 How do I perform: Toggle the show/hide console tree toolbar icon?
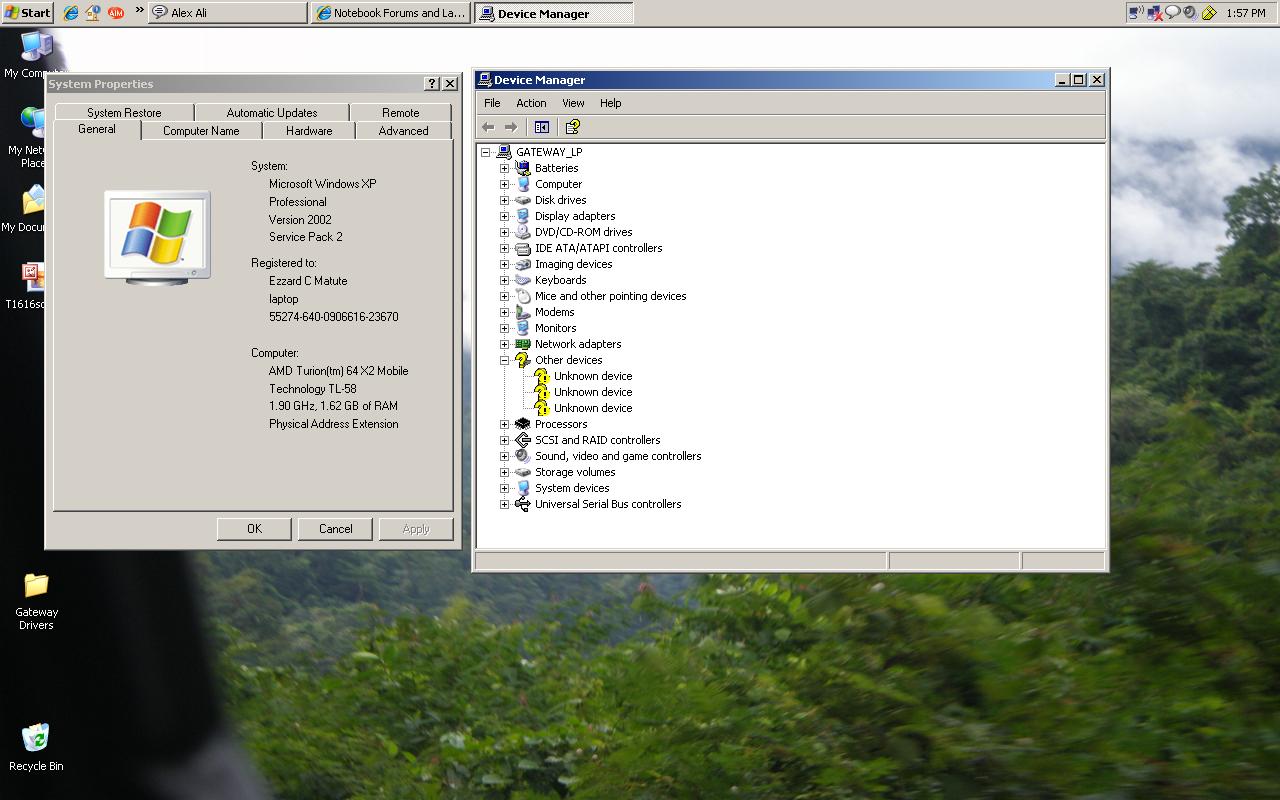click(x=542, y=127)
